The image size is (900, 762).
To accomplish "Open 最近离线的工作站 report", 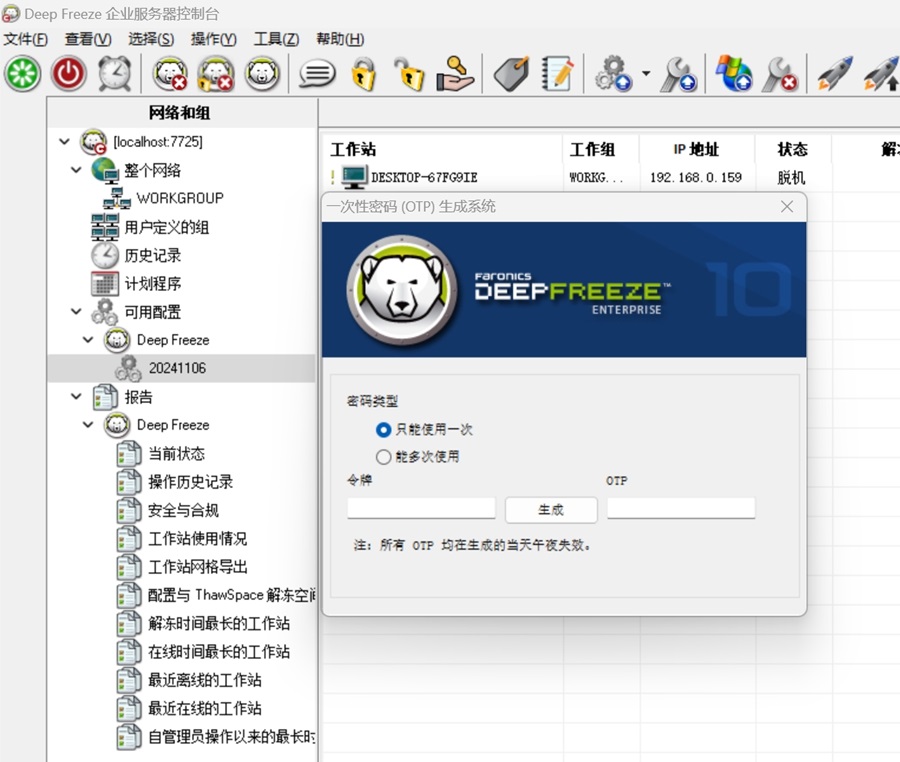I will coord(204,680).
